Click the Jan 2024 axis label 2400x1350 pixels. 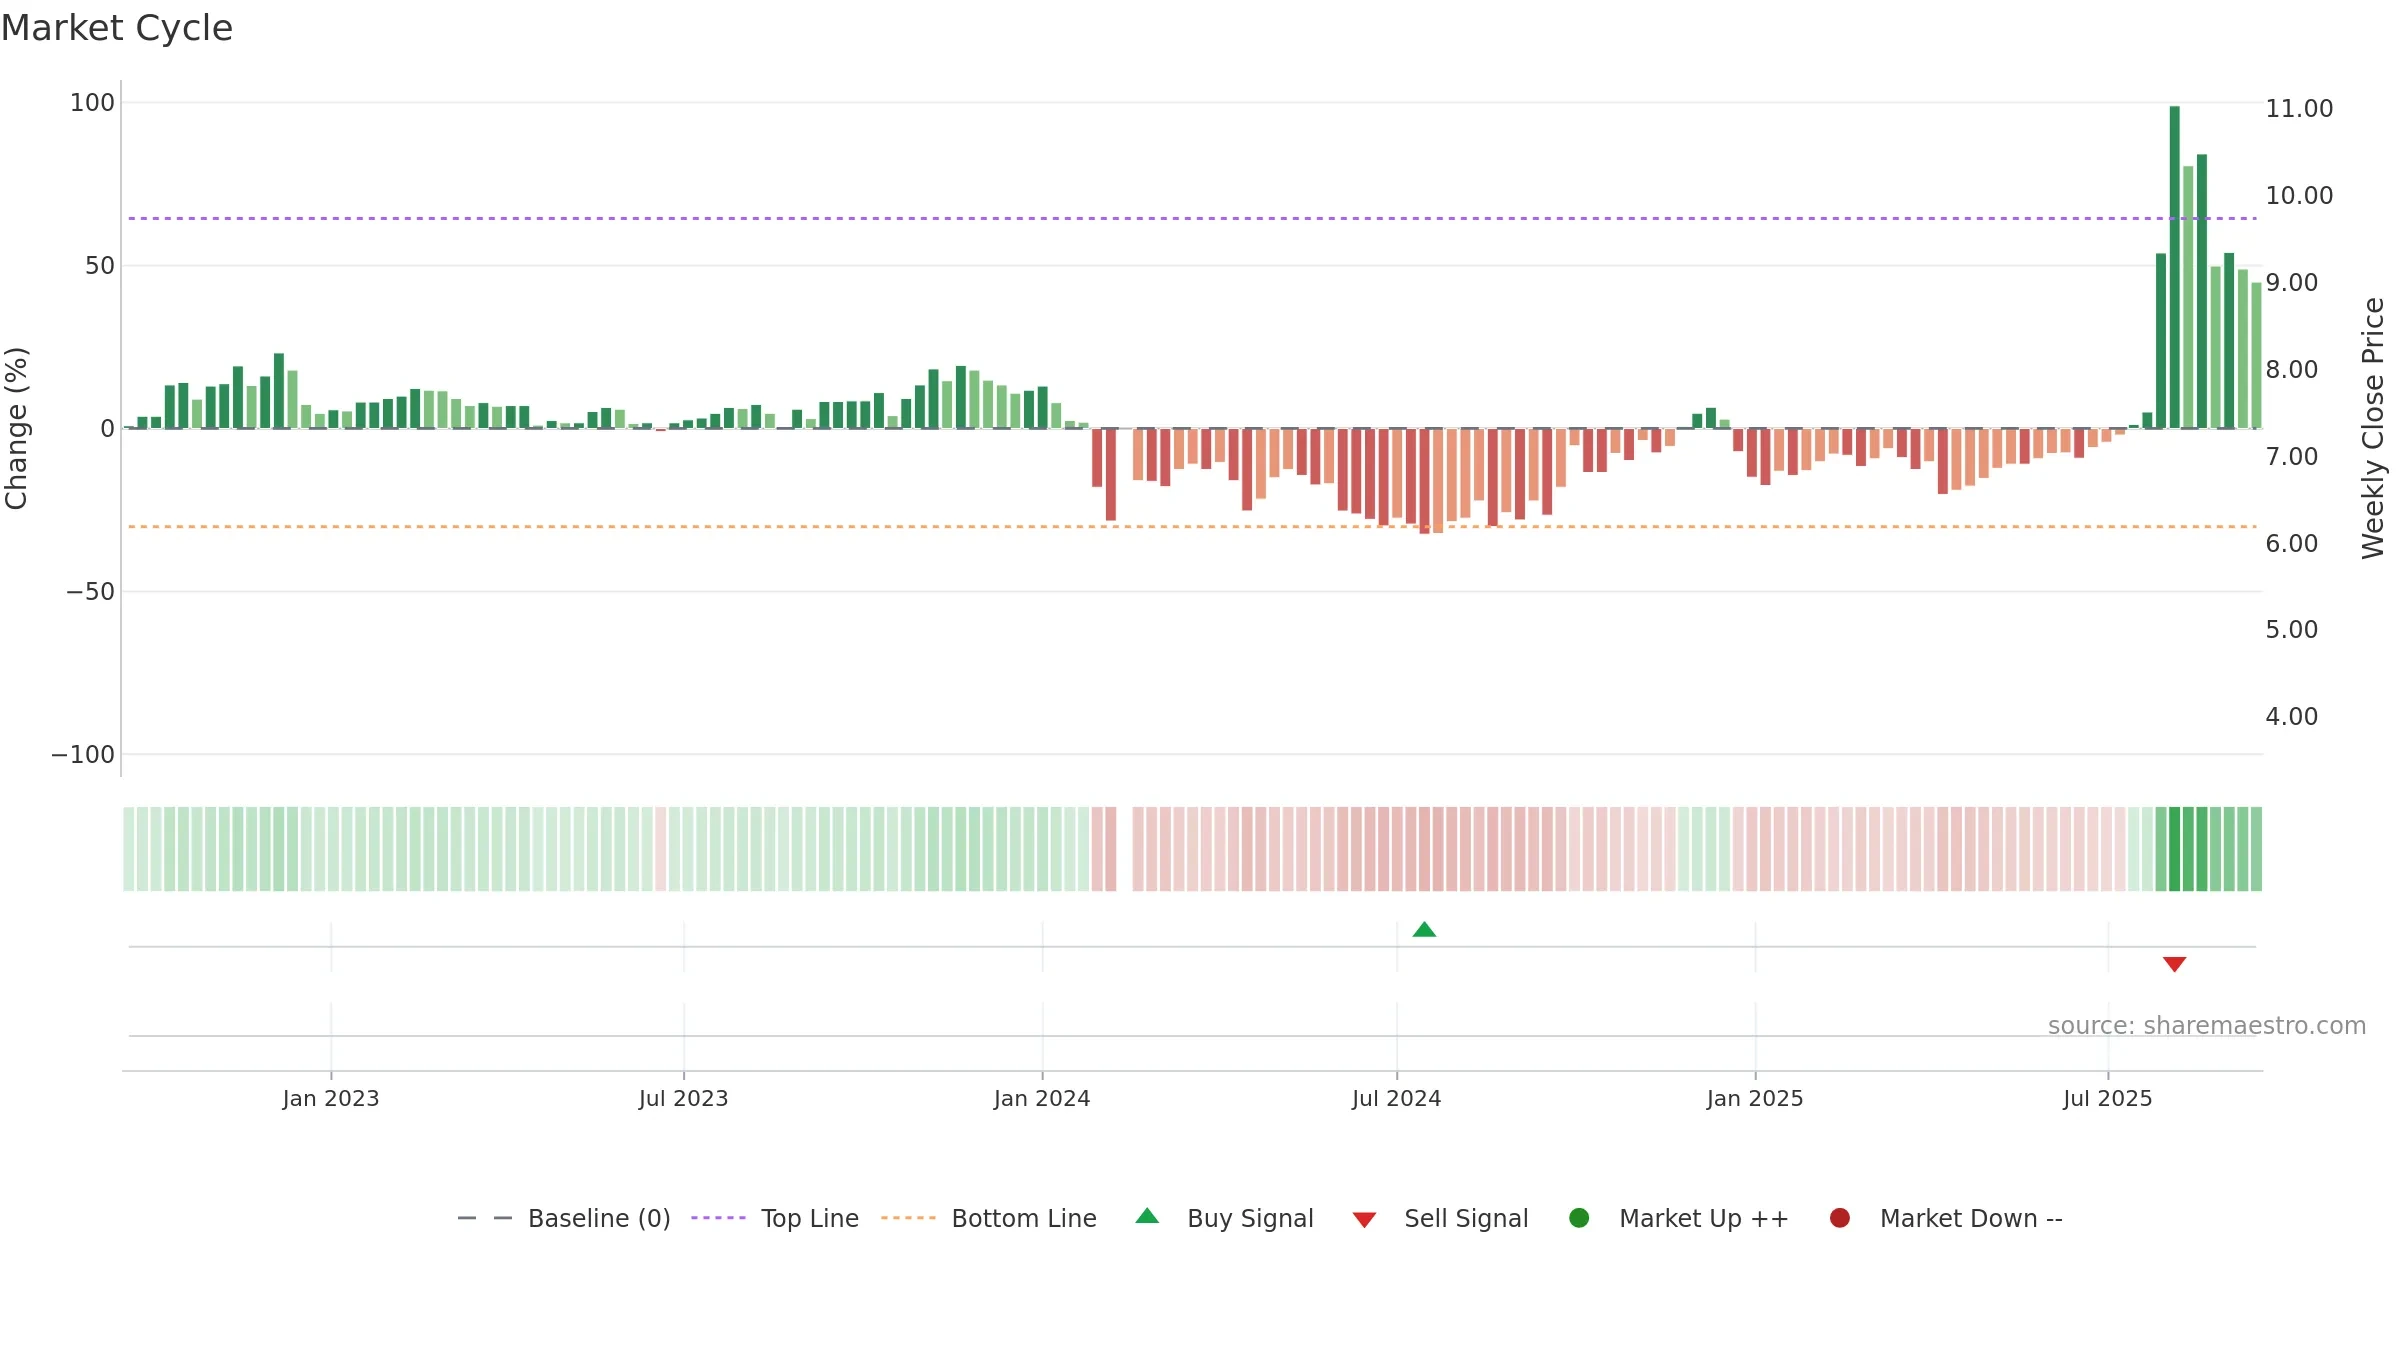coord(1042,1098)
